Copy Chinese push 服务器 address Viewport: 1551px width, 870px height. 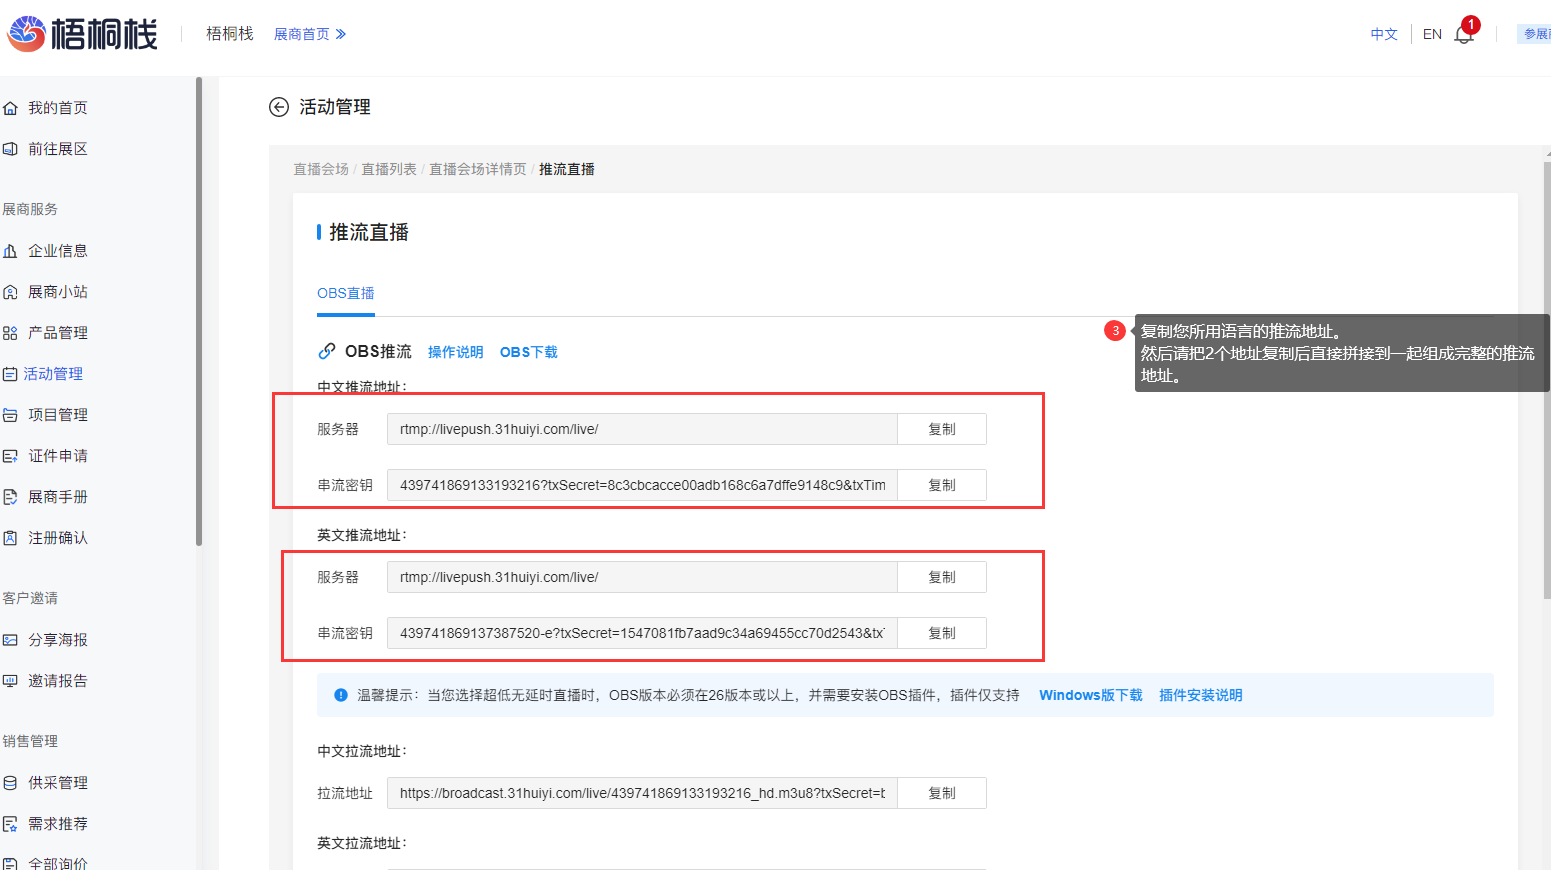pos(942,429)
